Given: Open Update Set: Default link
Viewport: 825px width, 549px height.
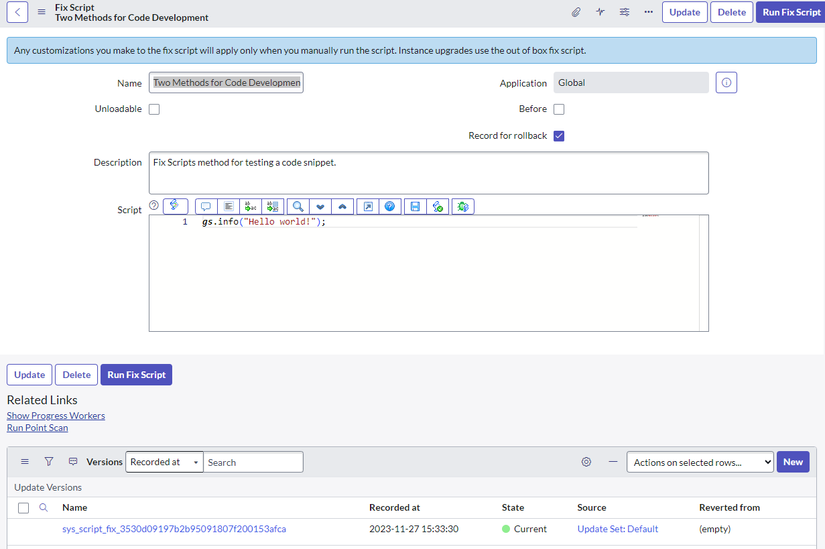Looking at the screenshot, I should [618, 529].
